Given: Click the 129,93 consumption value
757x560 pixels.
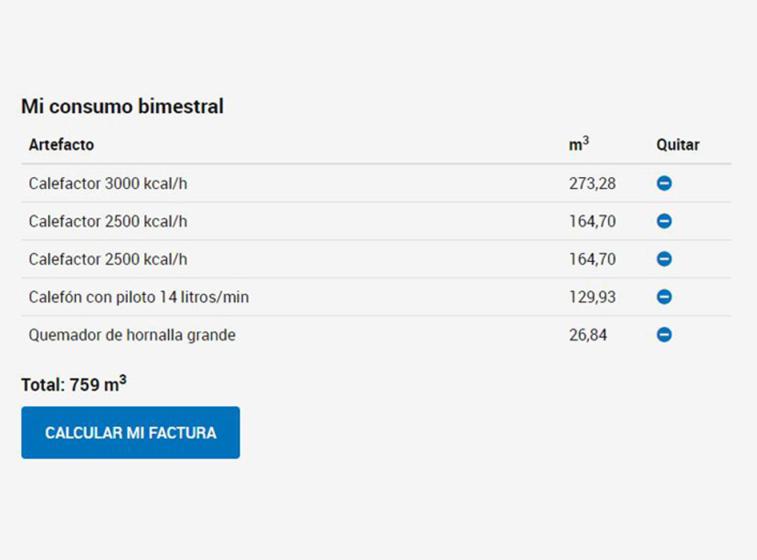Looking at the screenshot, I should (592, 297).
